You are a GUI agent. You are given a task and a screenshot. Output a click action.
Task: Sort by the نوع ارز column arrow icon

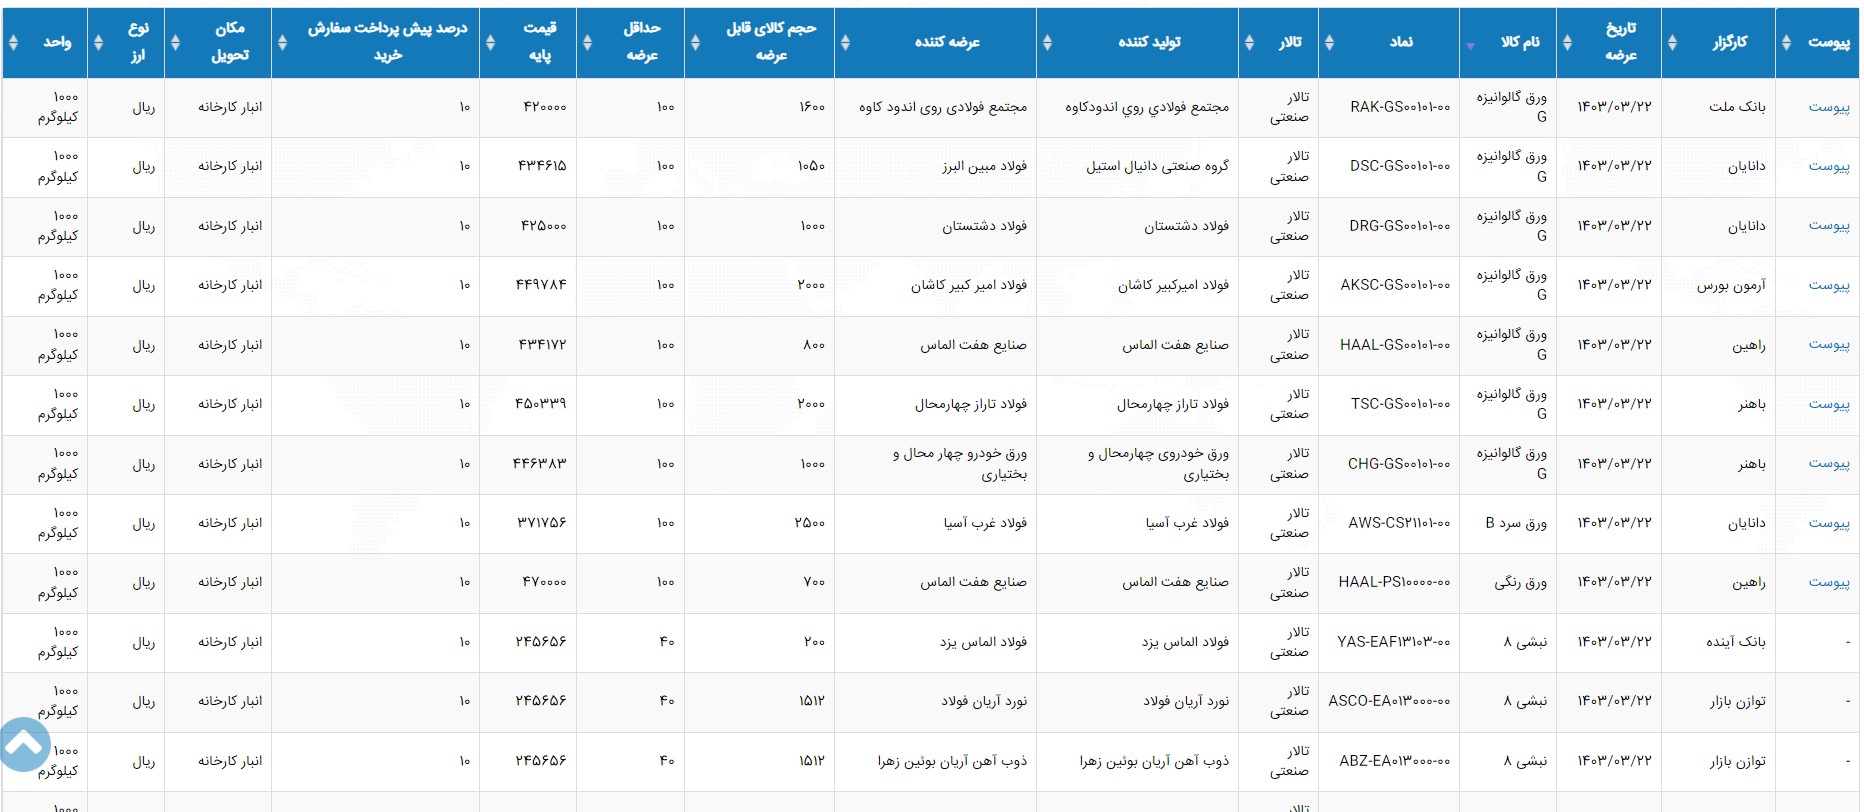(98, 42)
